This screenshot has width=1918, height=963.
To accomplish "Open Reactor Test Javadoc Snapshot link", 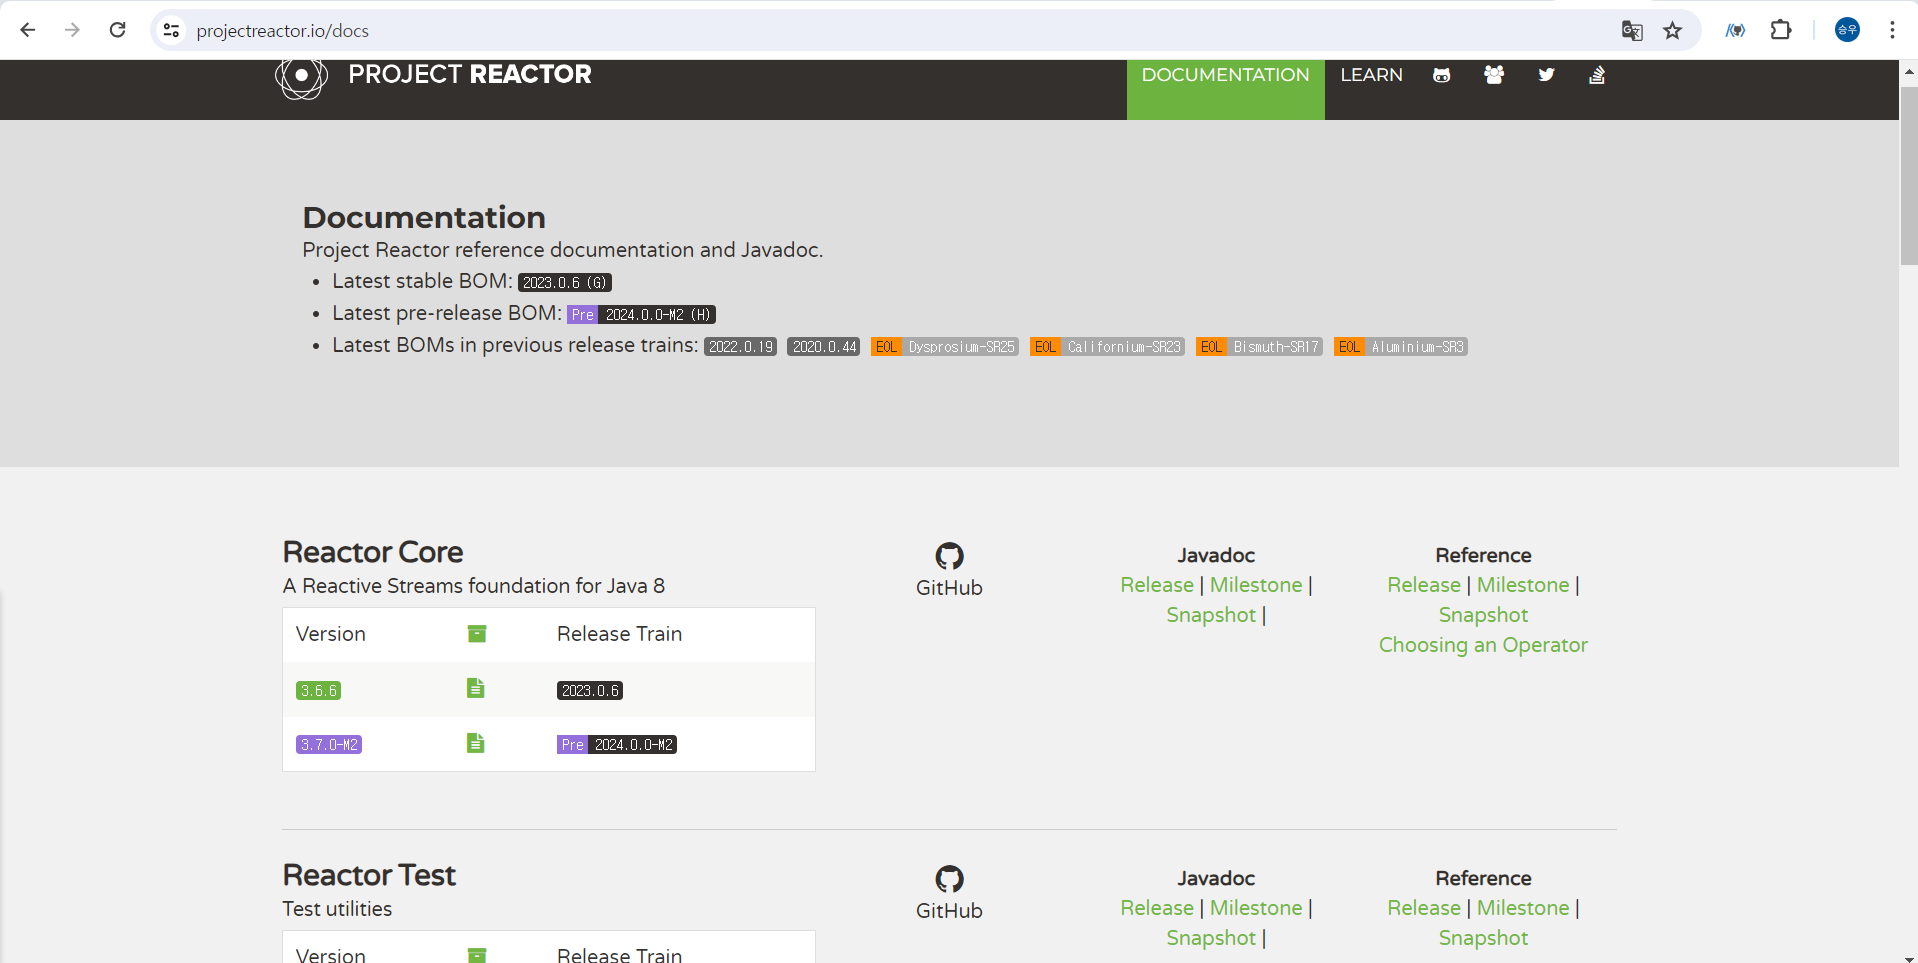I will [1211, 938].
